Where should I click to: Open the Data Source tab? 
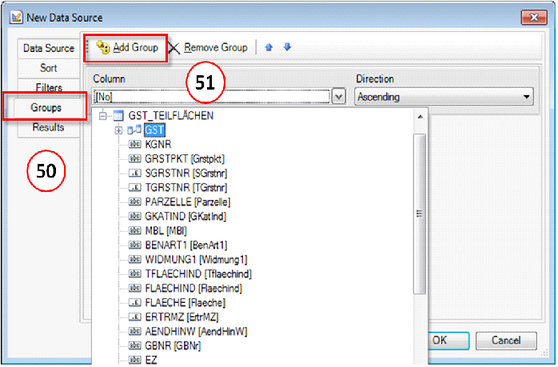click(x=49, y=48)
